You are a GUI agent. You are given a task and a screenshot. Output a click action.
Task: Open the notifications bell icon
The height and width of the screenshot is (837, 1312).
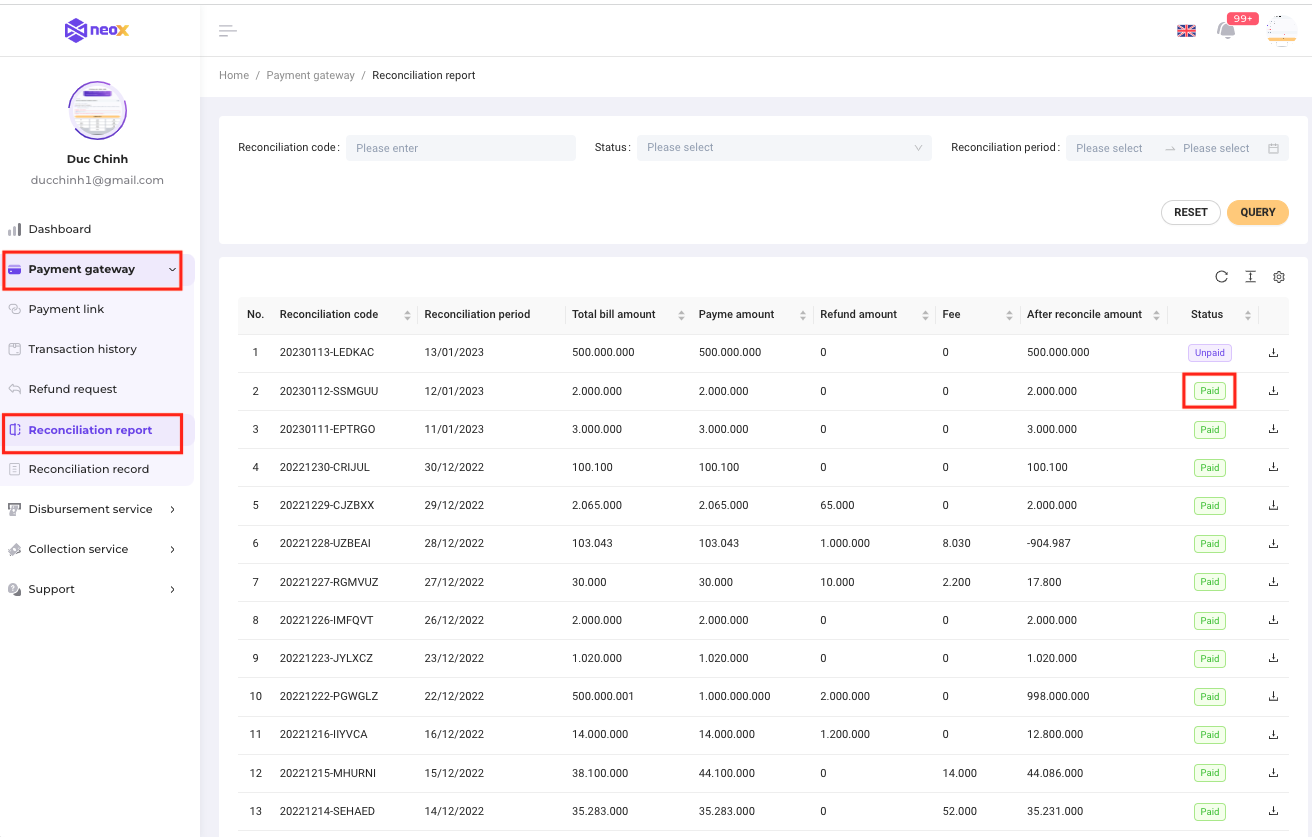pyautogui.click(x=1226, y=30)
